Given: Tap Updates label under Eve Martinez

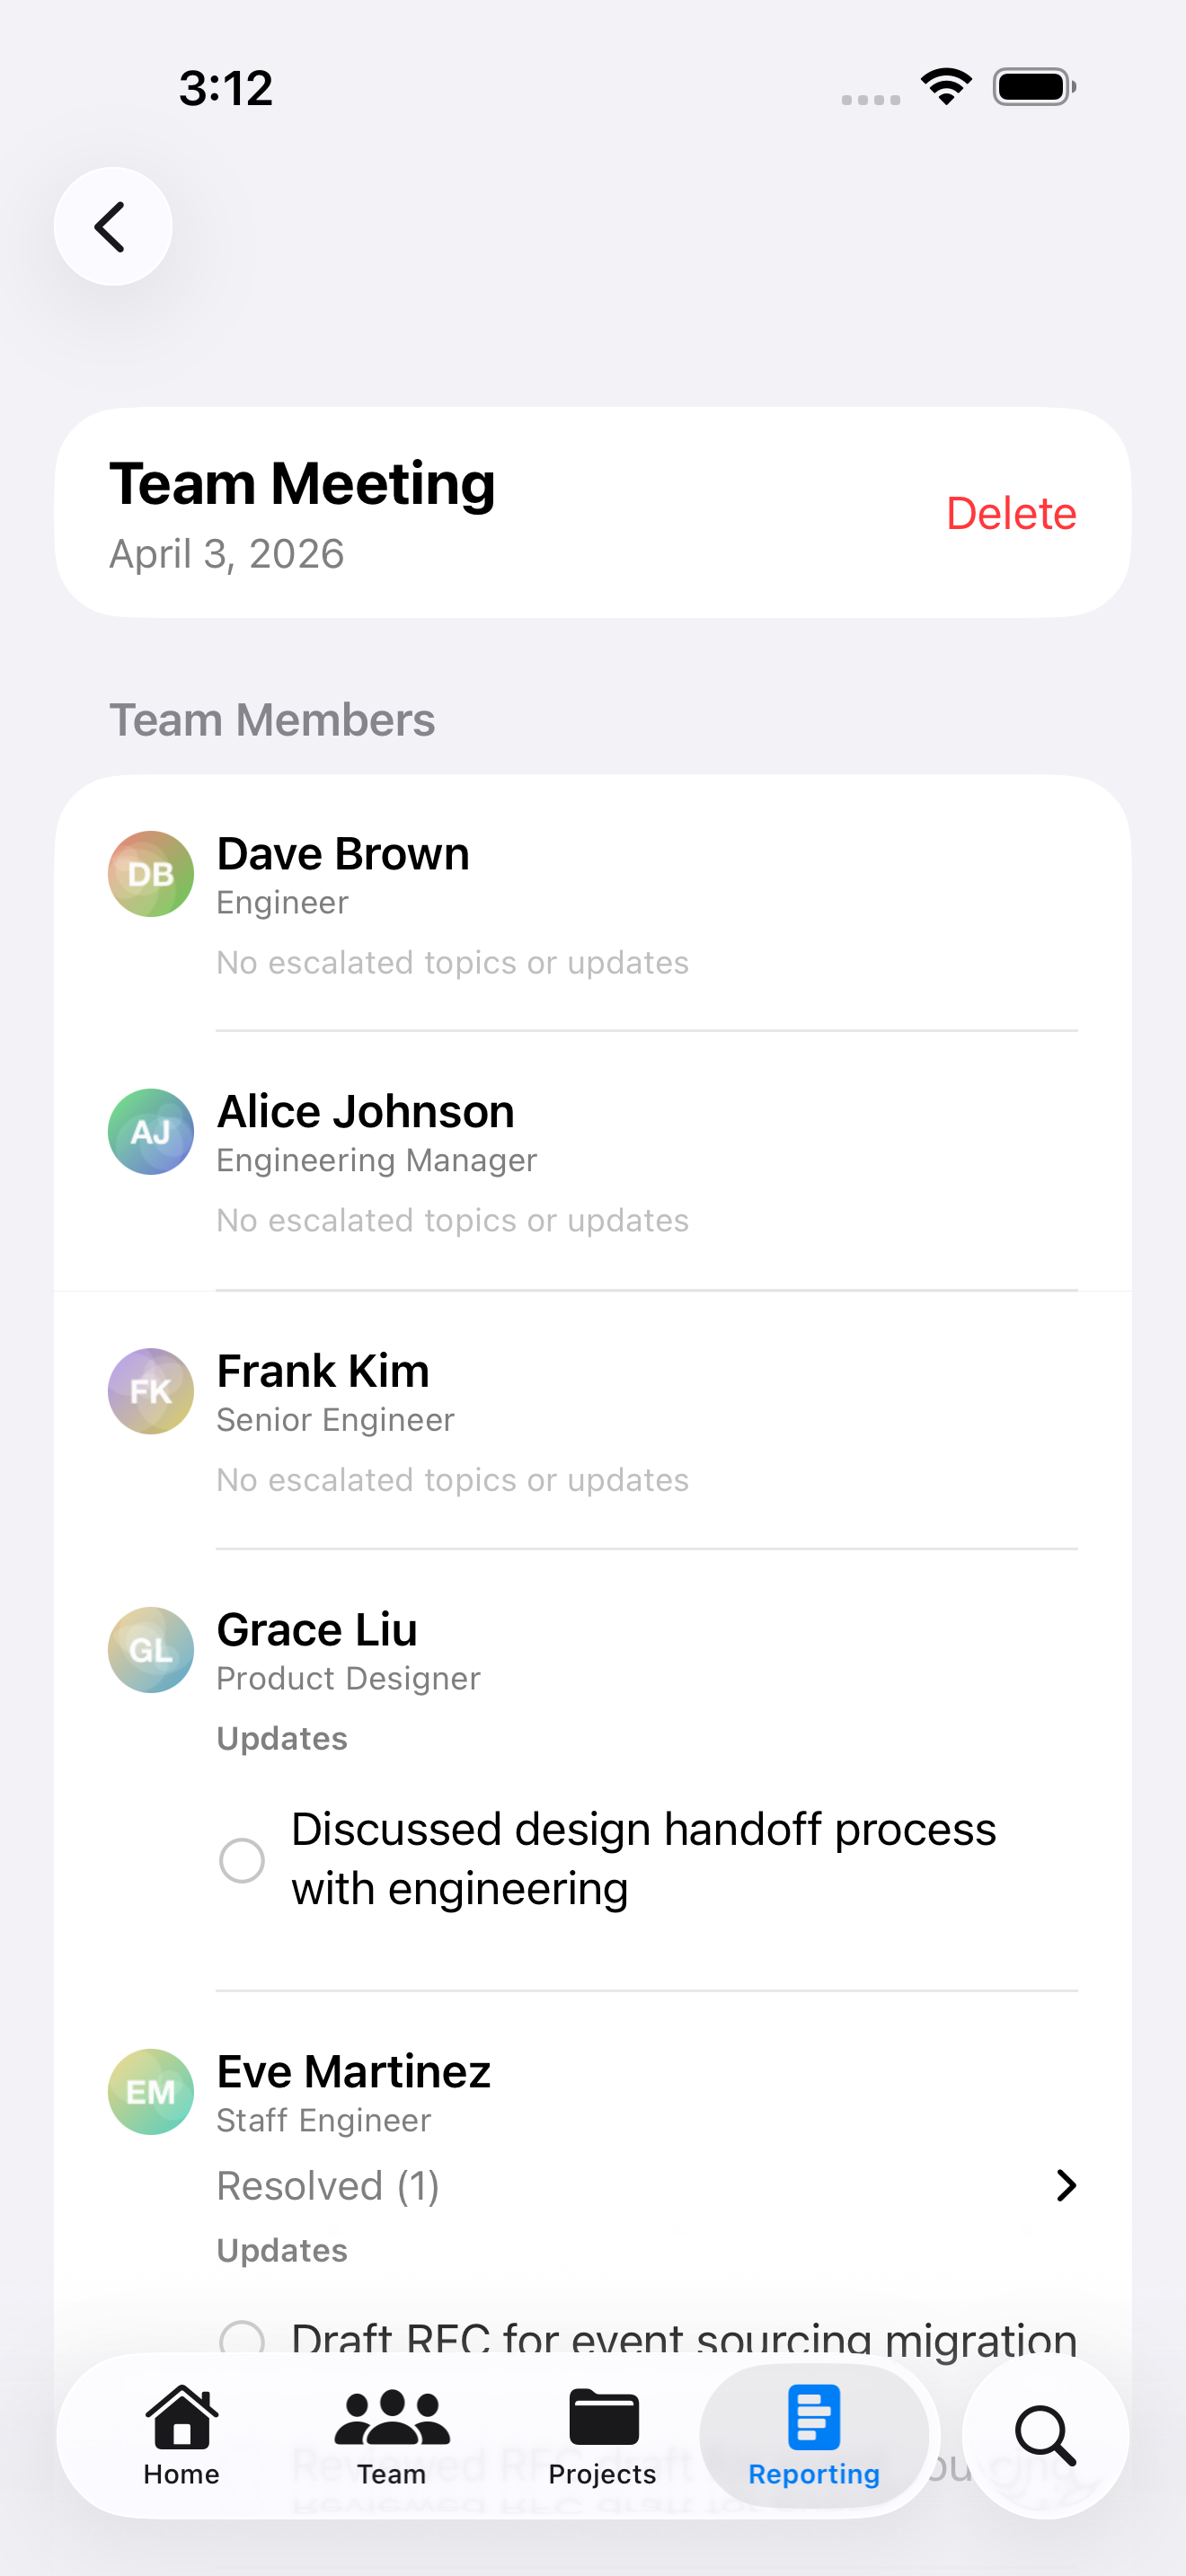Looking at the screenshot, I should [282, 2250].
